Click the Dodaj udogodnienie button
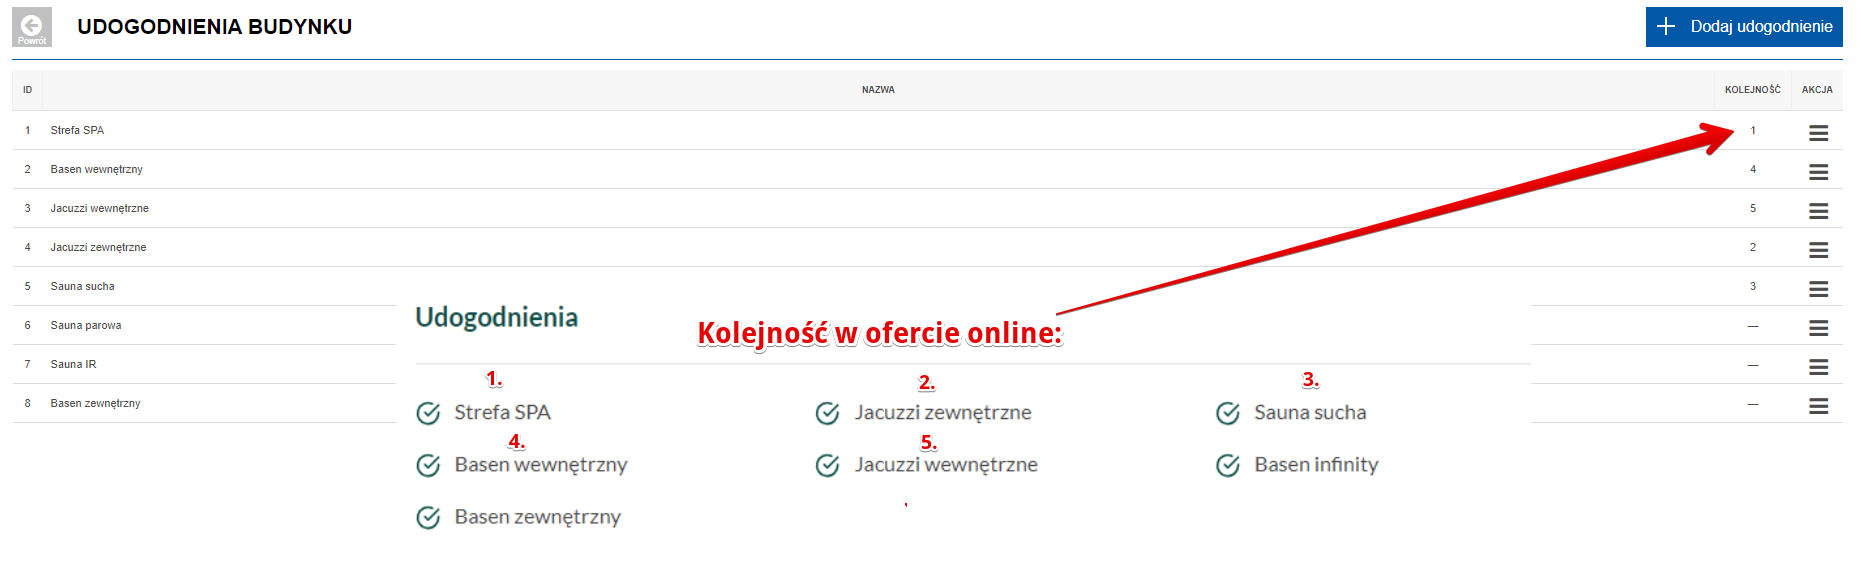Image resolution: width=1861 pixels, height=579 pixels. coord(1744,27)
